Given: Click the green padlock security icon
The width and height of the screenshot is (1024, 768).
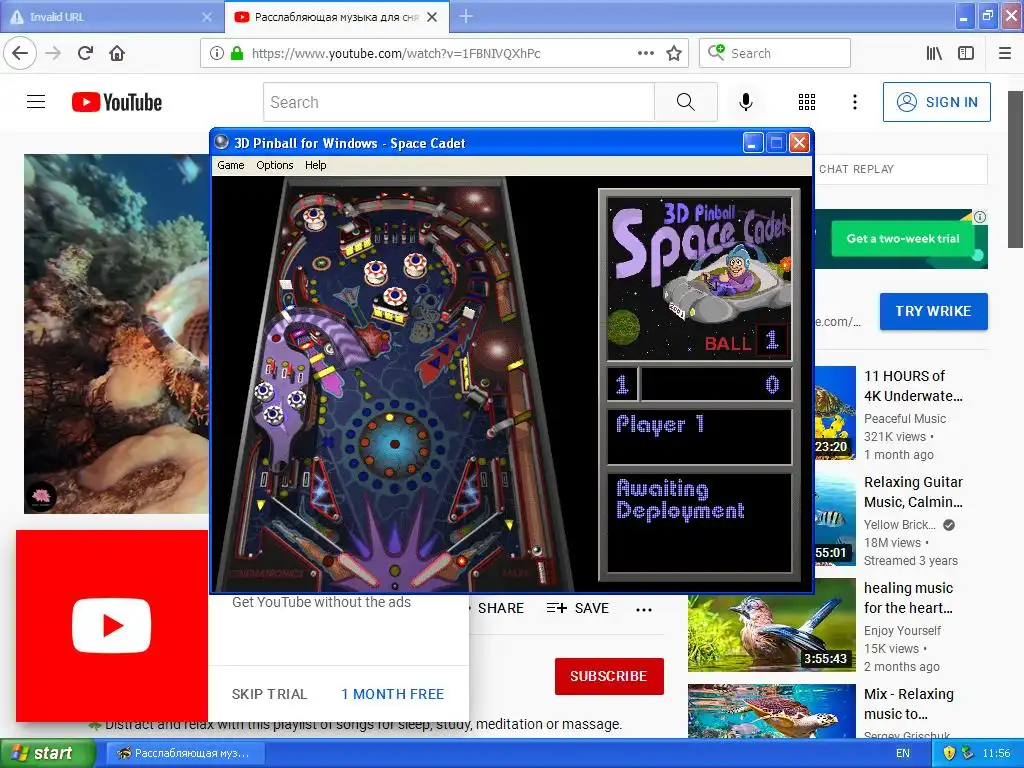Looking at the screenshot, I should coord(236,53).
